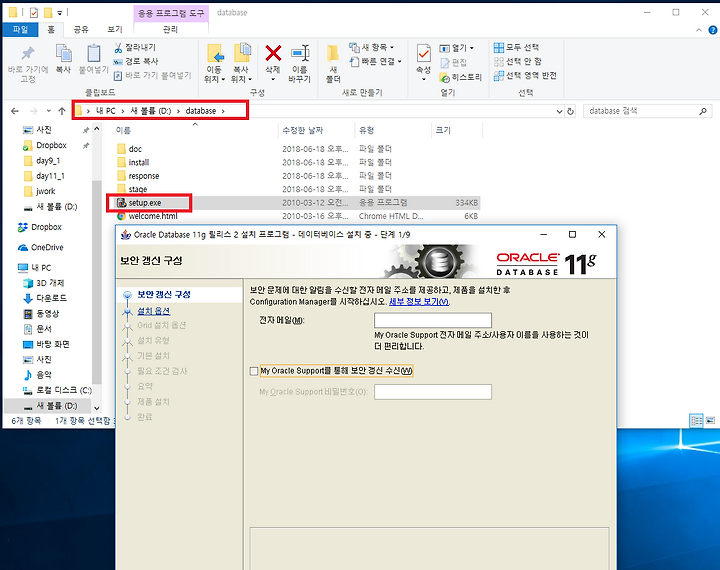Switch to the Home (홈) ribbon tab
Image resolution: width=720 pixels, height=570 pixels.
(x=51, y=29)
